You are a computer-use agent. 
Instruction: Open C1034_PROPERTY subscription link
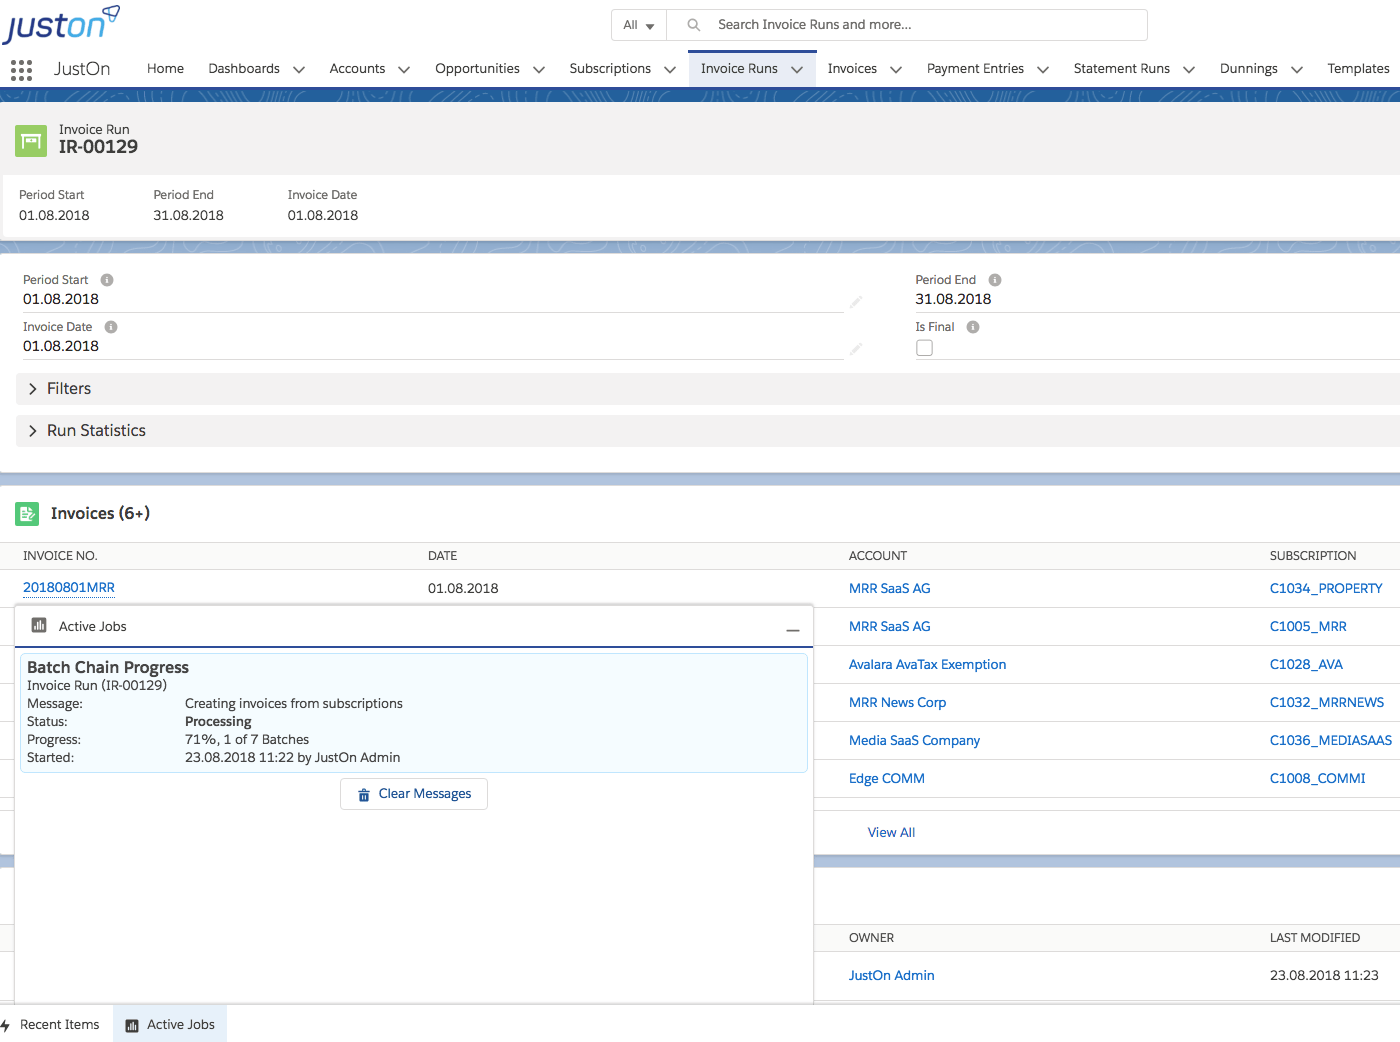click(x=1326, y=589)
